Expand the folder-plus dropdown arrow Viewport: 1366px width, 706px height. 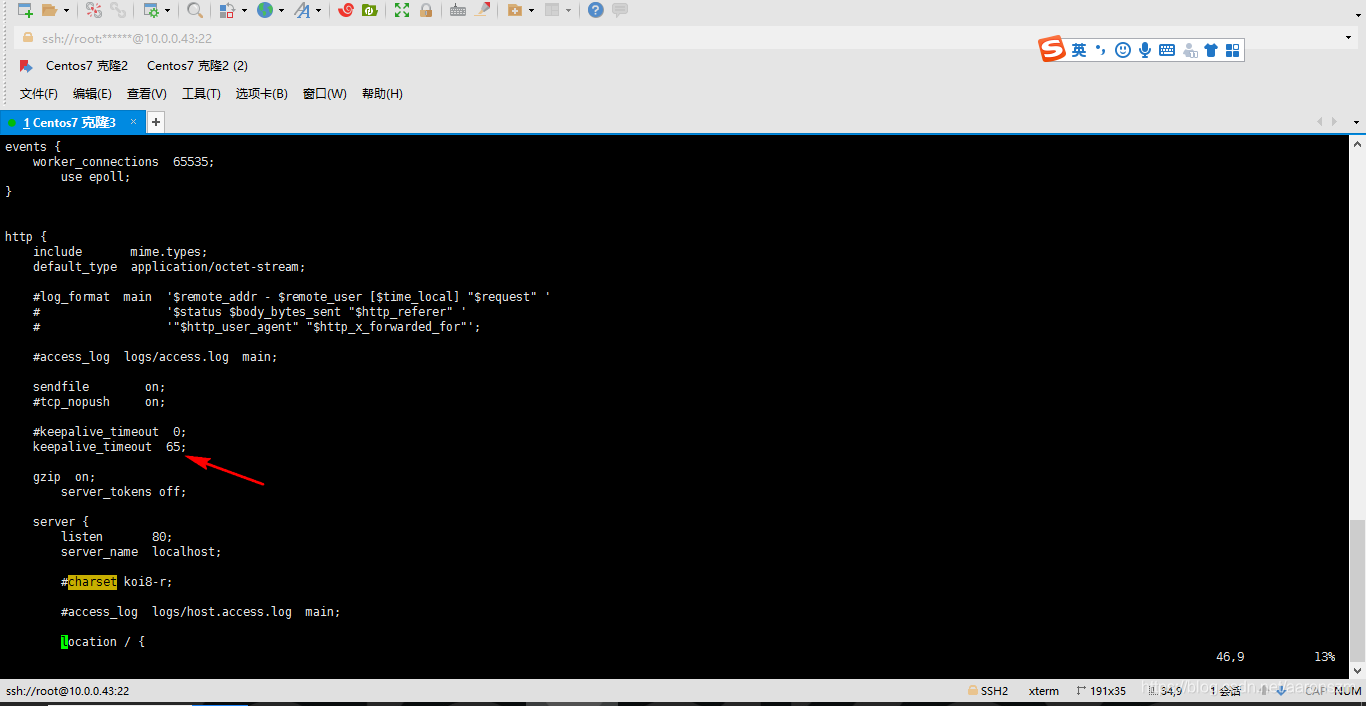point(531,10)
